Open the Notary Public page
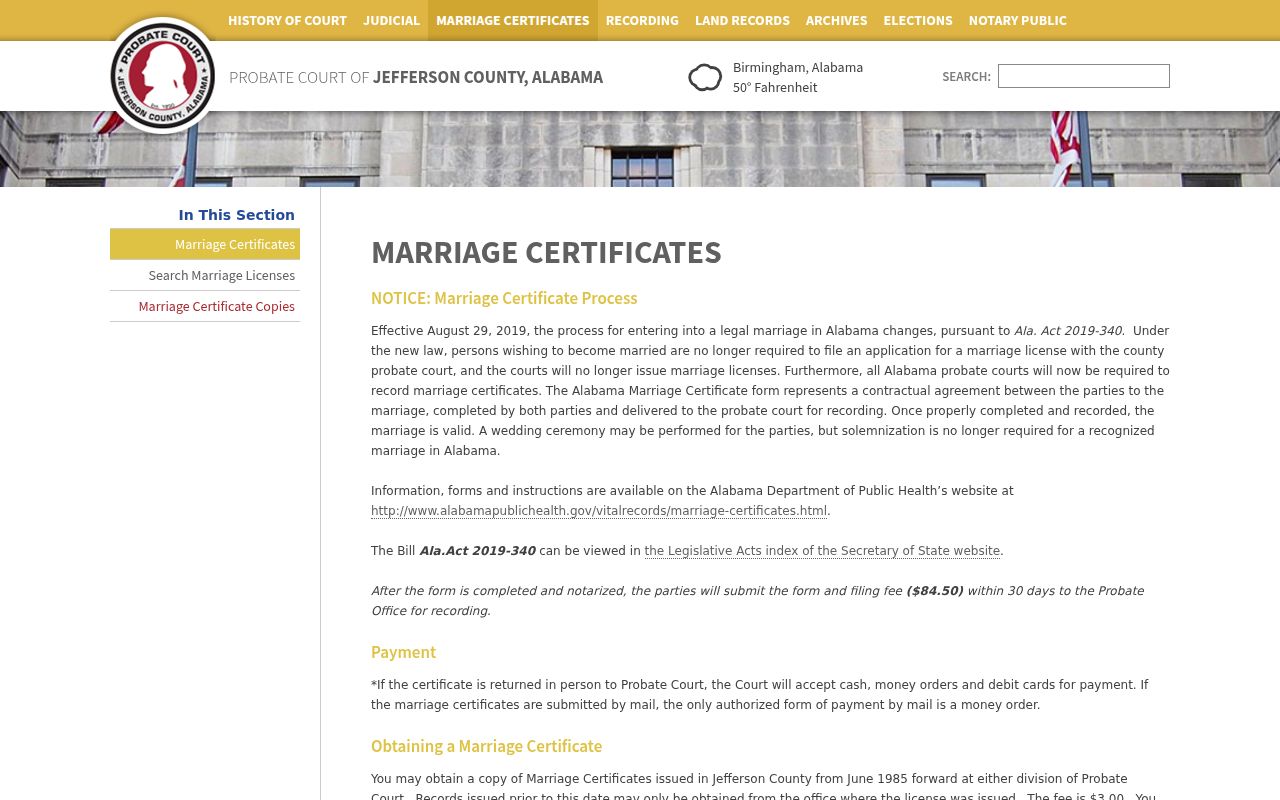This screenshot has width=1280, height=800. [x=1017, y=20]
